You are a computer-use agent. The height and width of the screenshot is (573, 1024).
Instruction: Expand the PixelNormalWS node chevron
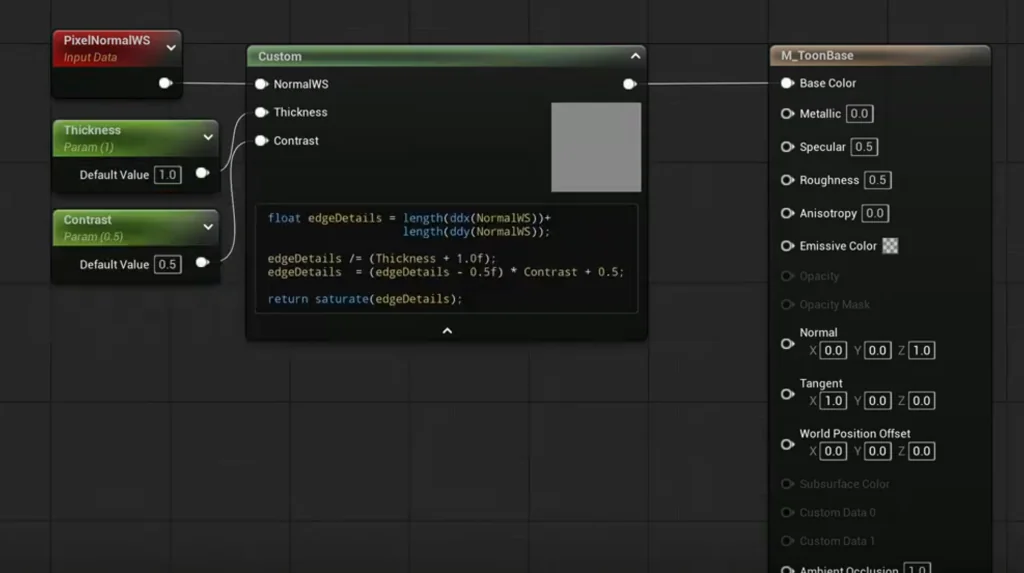pyautogui.click(x=171, y=48)
